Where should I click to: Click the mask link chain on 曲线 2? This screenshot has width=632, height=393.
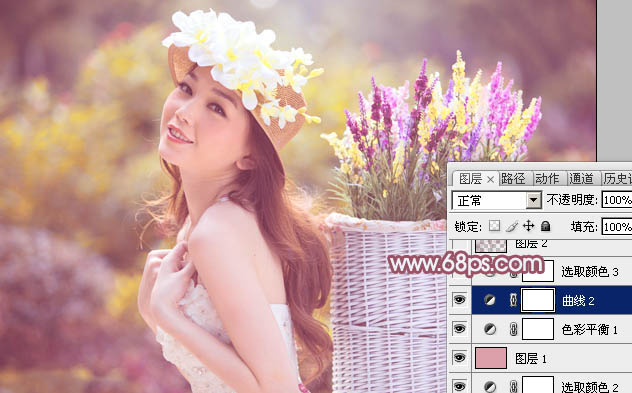click(513, 300)
